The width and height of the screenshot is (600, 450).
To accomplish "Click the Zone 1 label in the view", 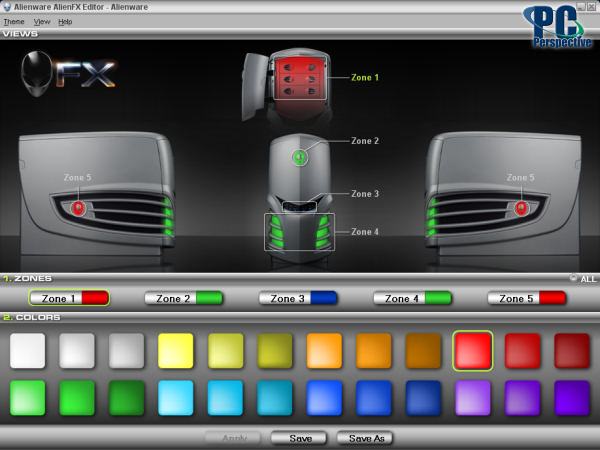I will click(x=365, y=78).
